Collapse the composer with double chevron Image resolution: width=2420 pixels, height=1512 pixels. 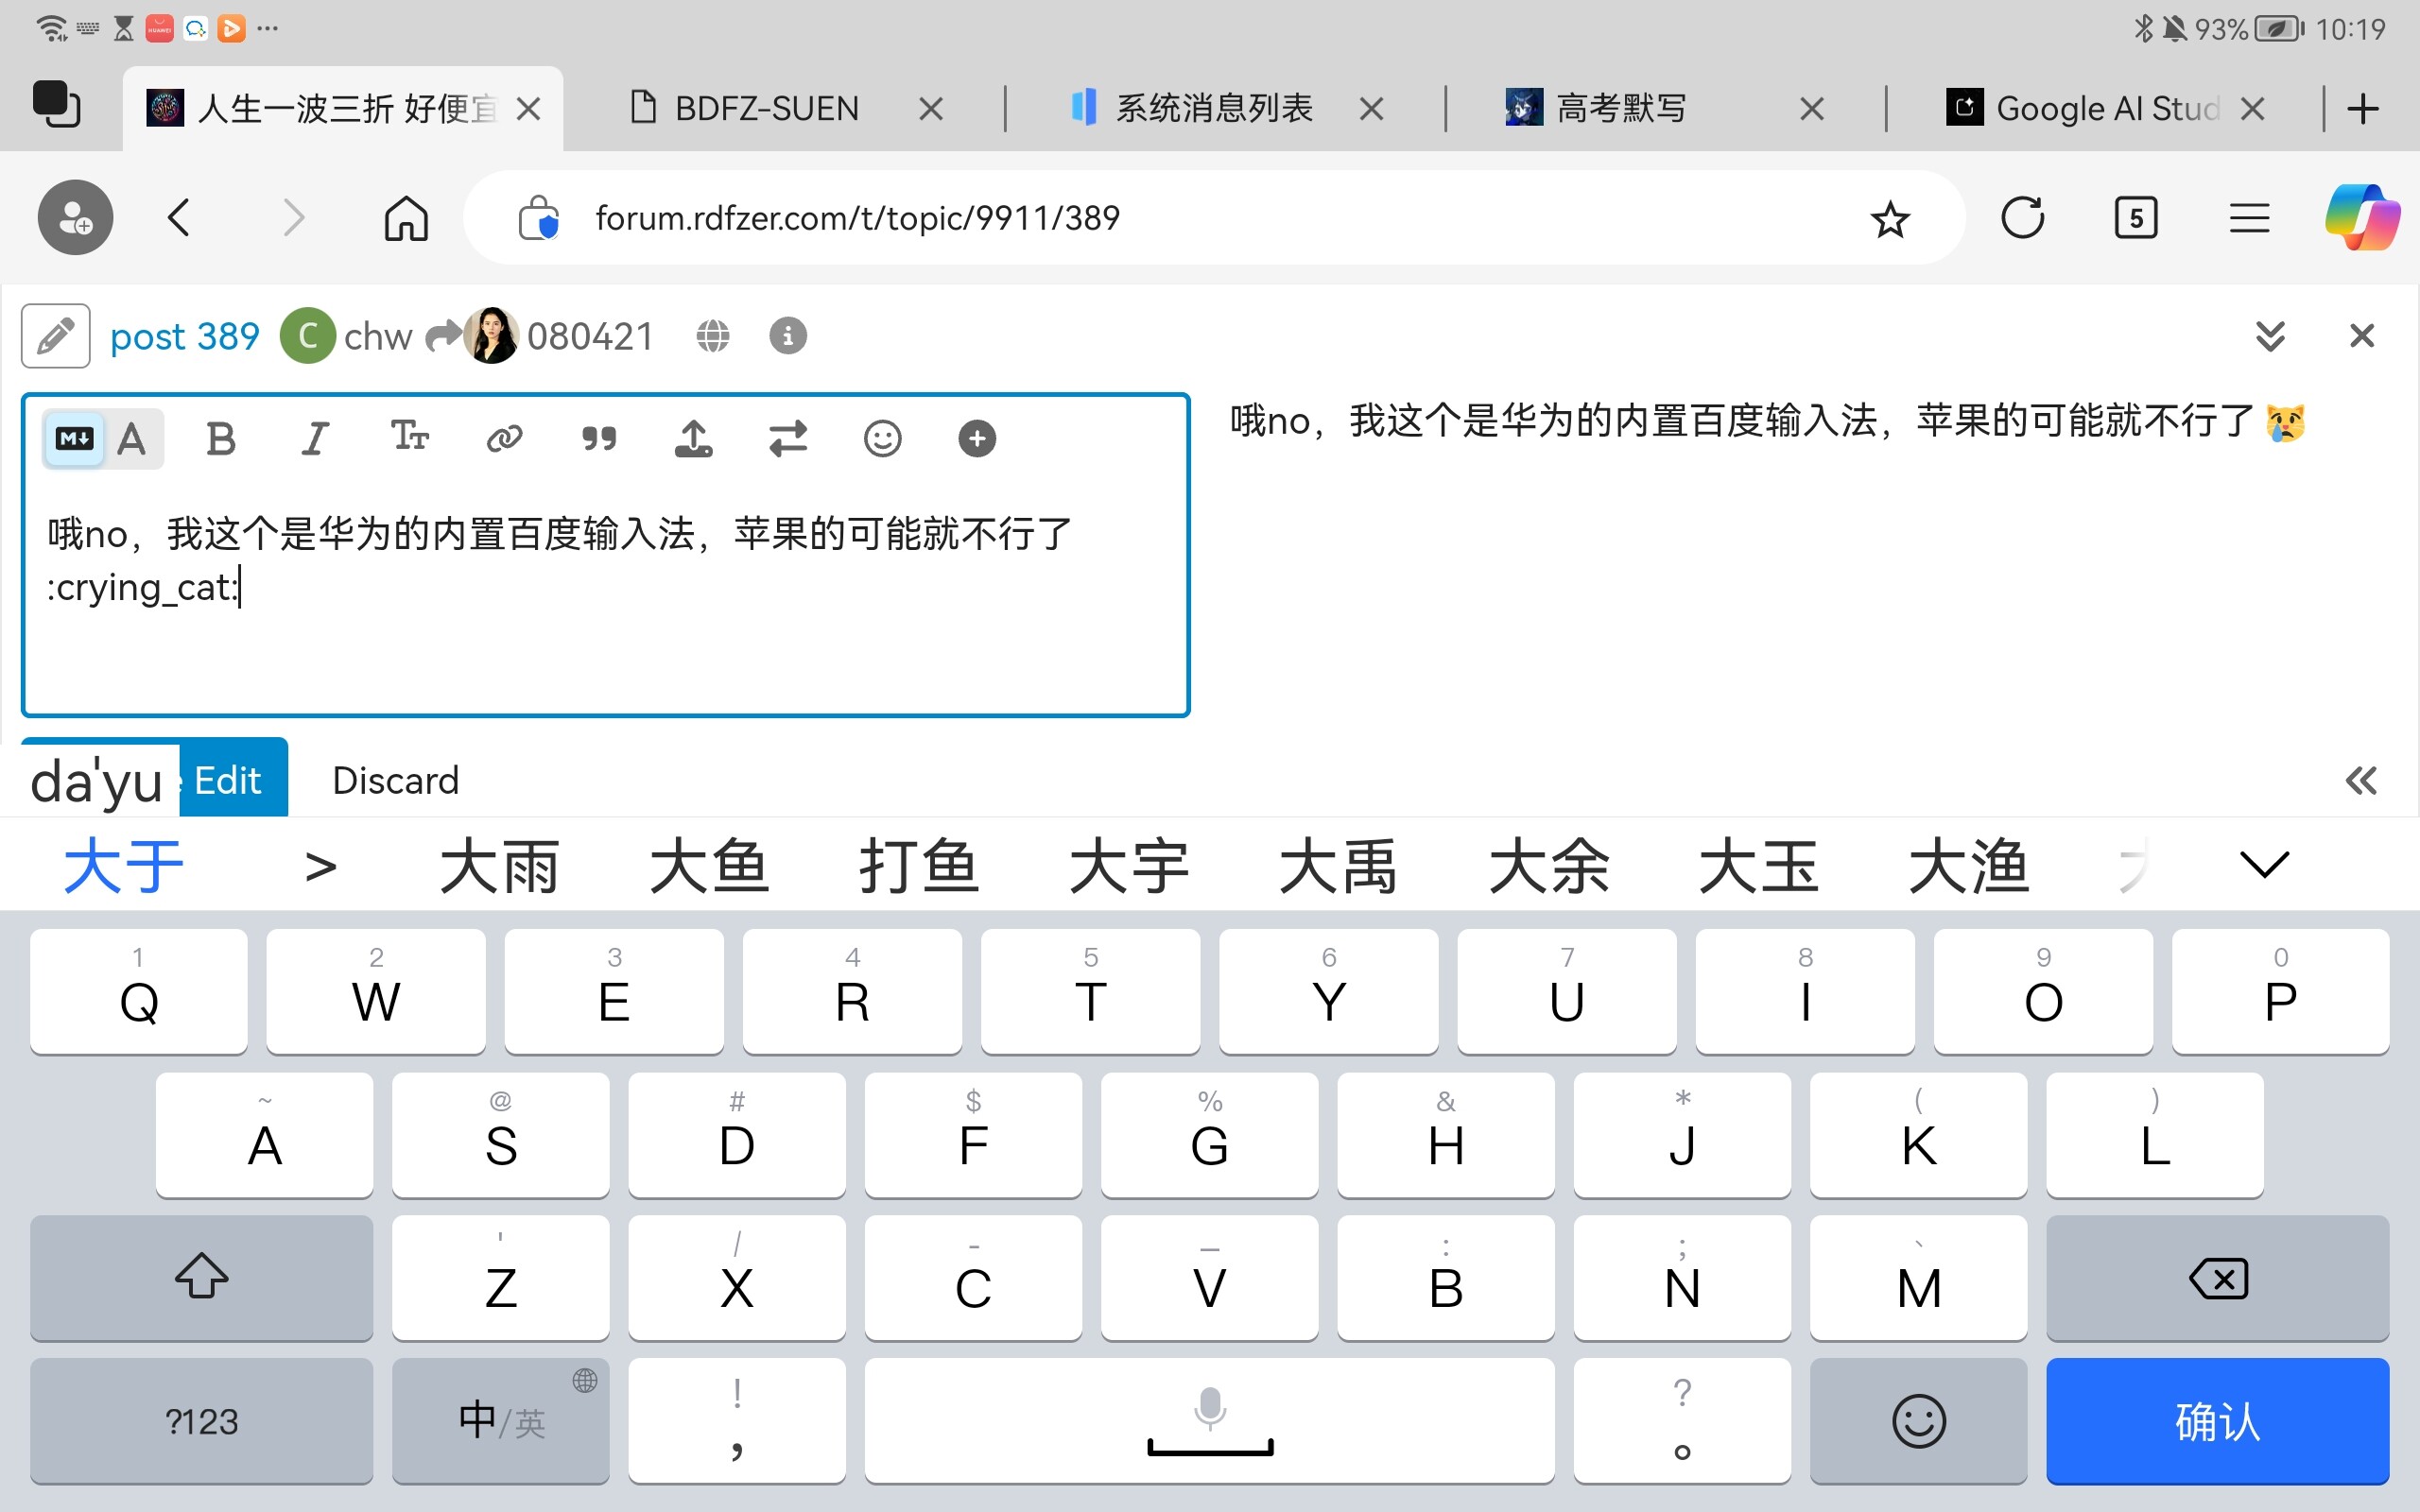pyautogui.click(x=2270, y=336)
